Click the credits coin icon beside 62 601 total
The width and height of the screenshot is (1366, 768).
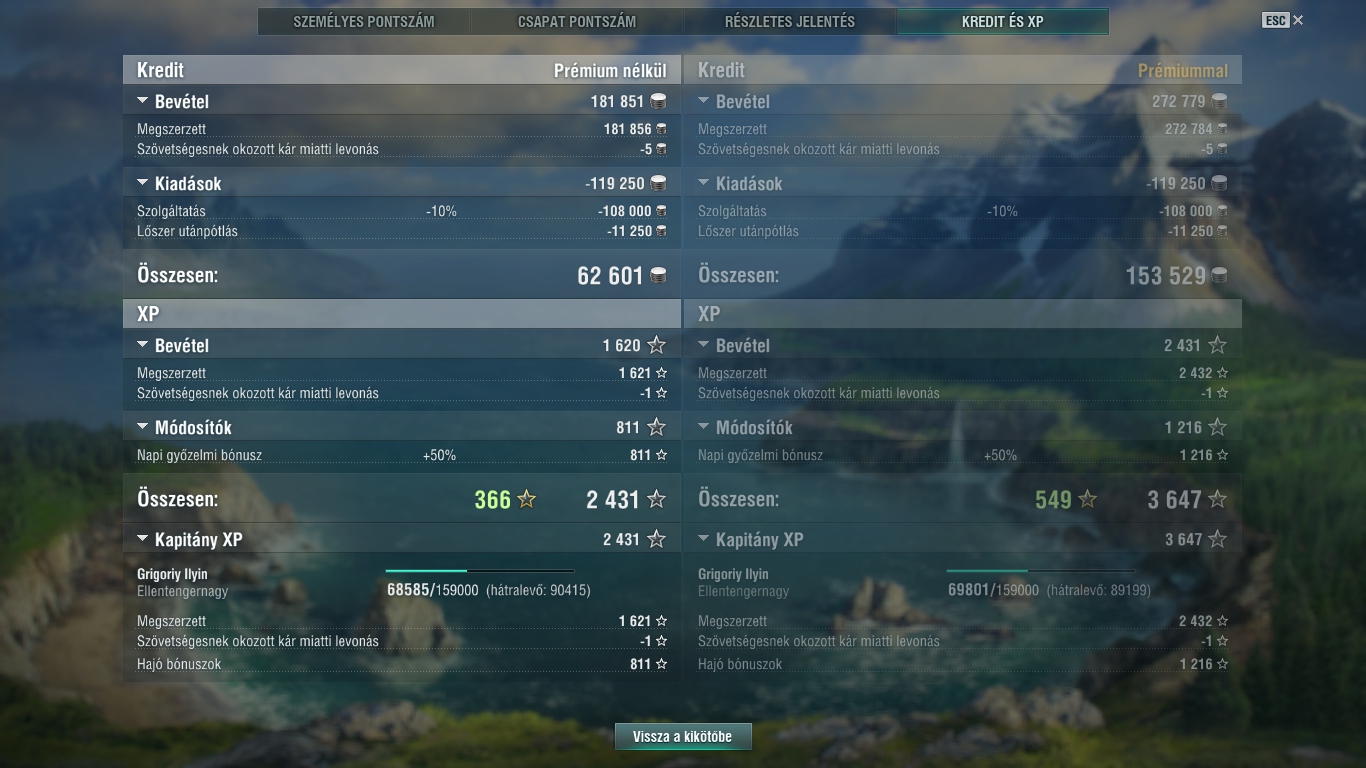tap(658, 275)
